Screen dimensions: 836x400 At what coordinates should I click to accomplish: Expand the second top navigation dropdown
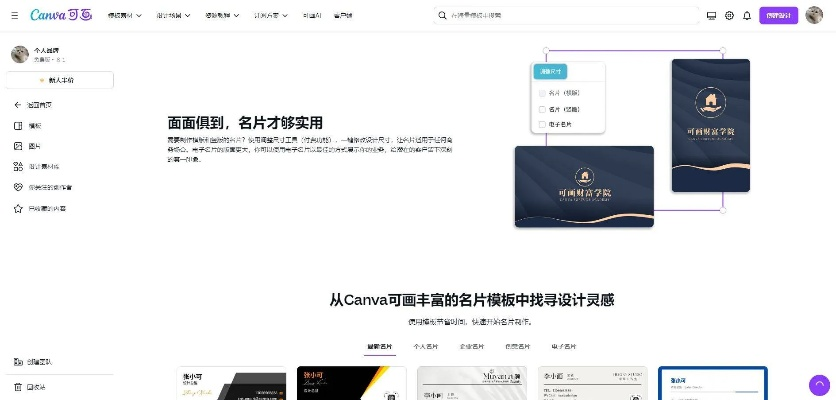pyautogui.click(x=174, y=16)
